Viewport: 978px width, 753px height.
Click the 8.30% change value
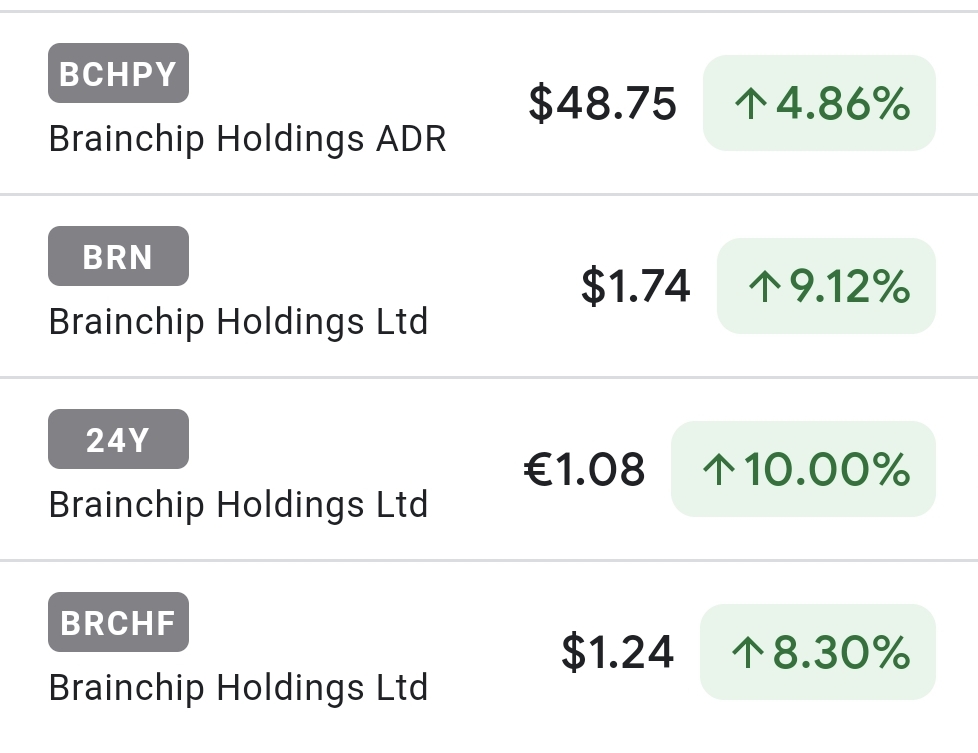(x=841, y=653)
